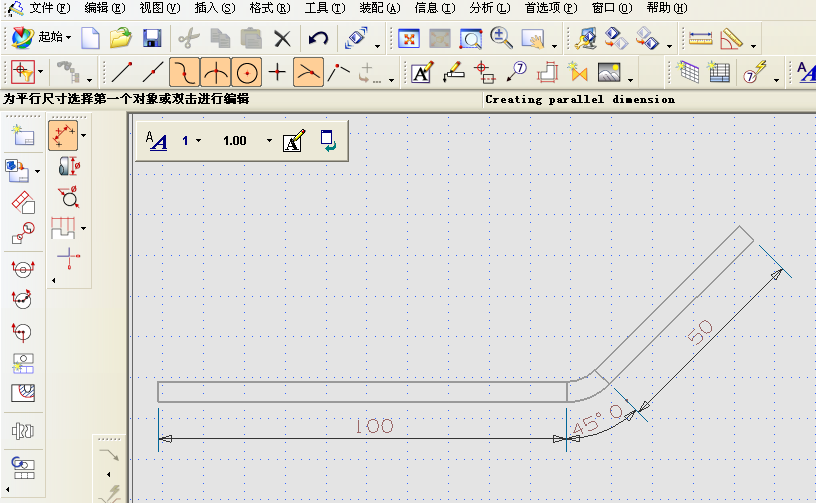
Task: Open a file with the folder icon
Action: 121,38
